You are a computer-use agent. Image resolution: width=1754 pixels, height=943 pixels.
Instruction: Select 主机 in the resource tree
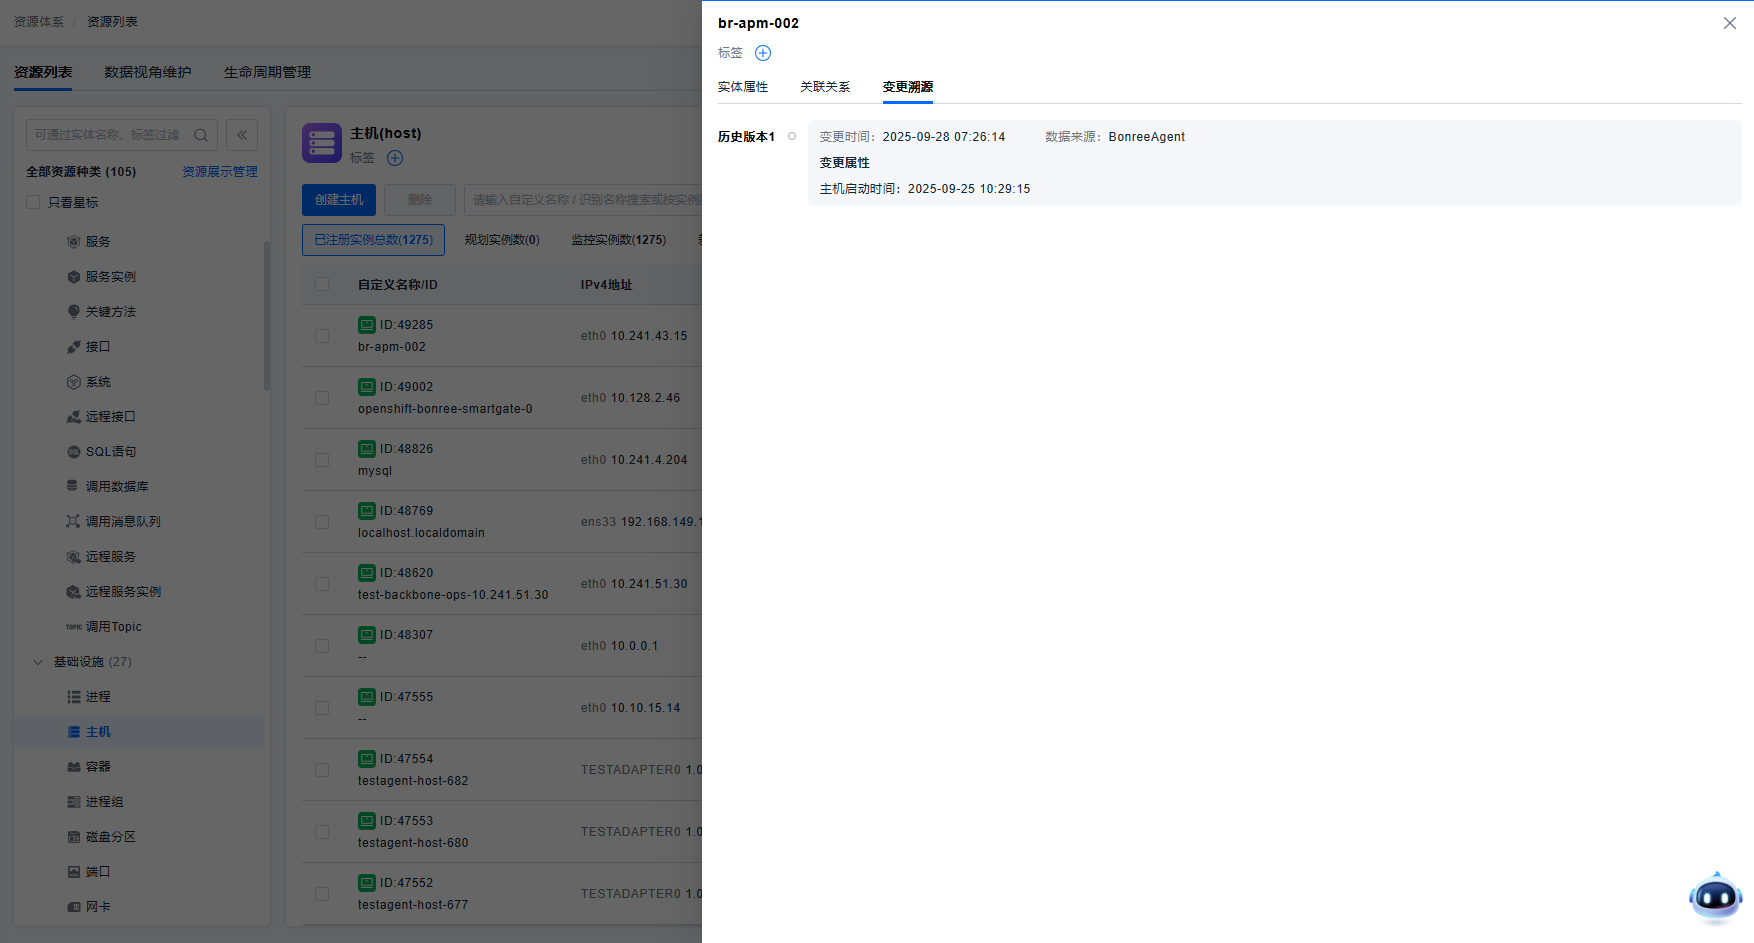98,732
